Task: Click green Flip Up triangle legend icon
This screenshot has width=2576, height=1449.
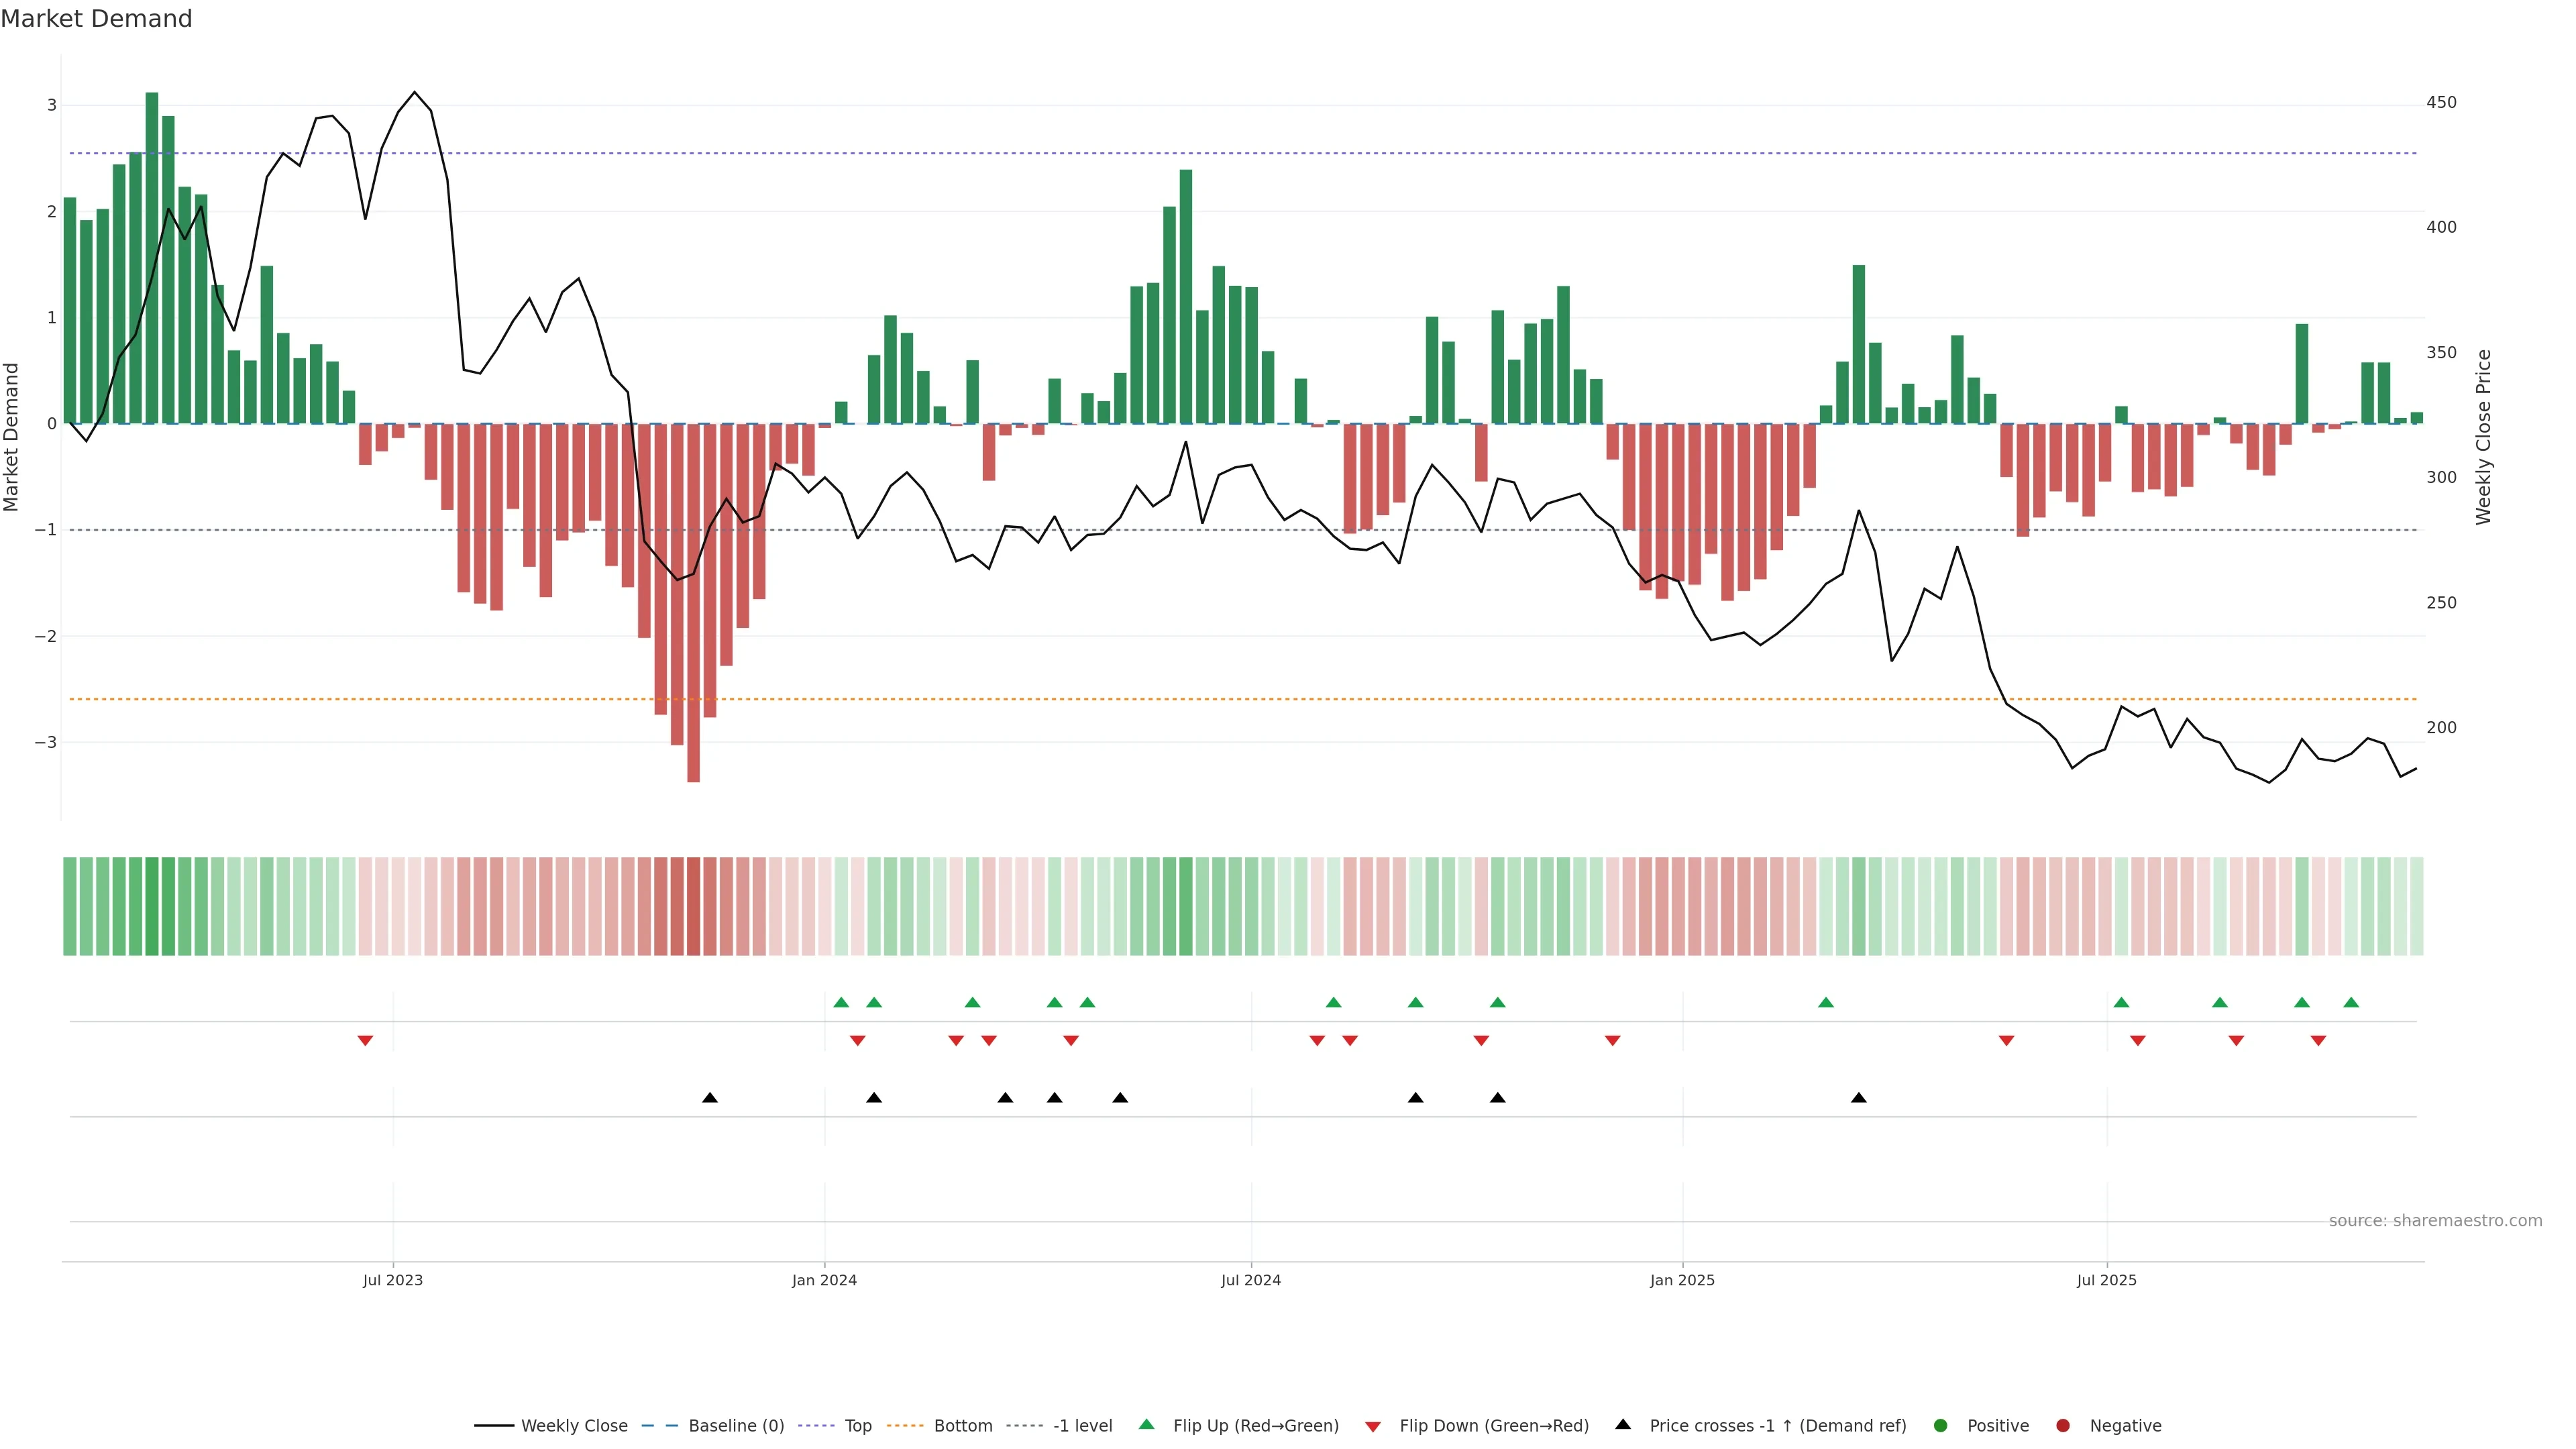Action: [x=1146, y=1424]
